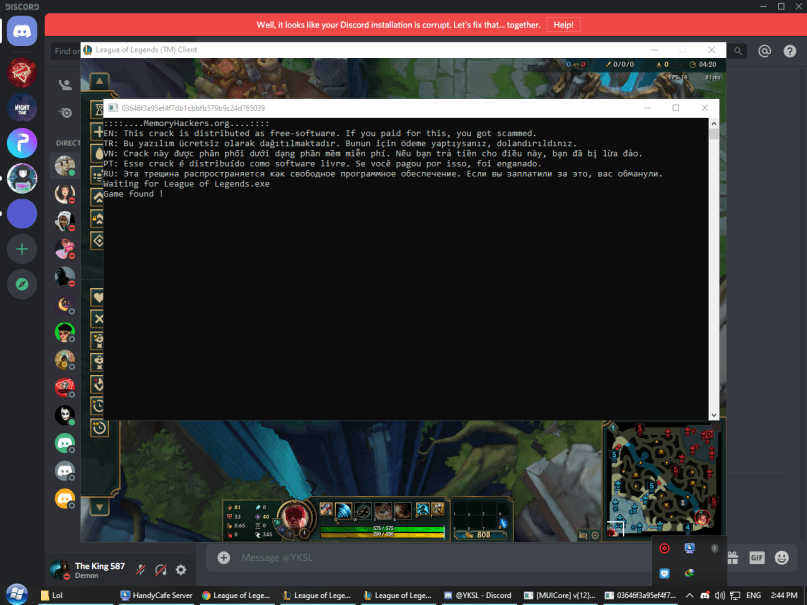Click the 808 gold shop button
The width and height of the screenshot is (807, 605).
(x=480, y=535)
